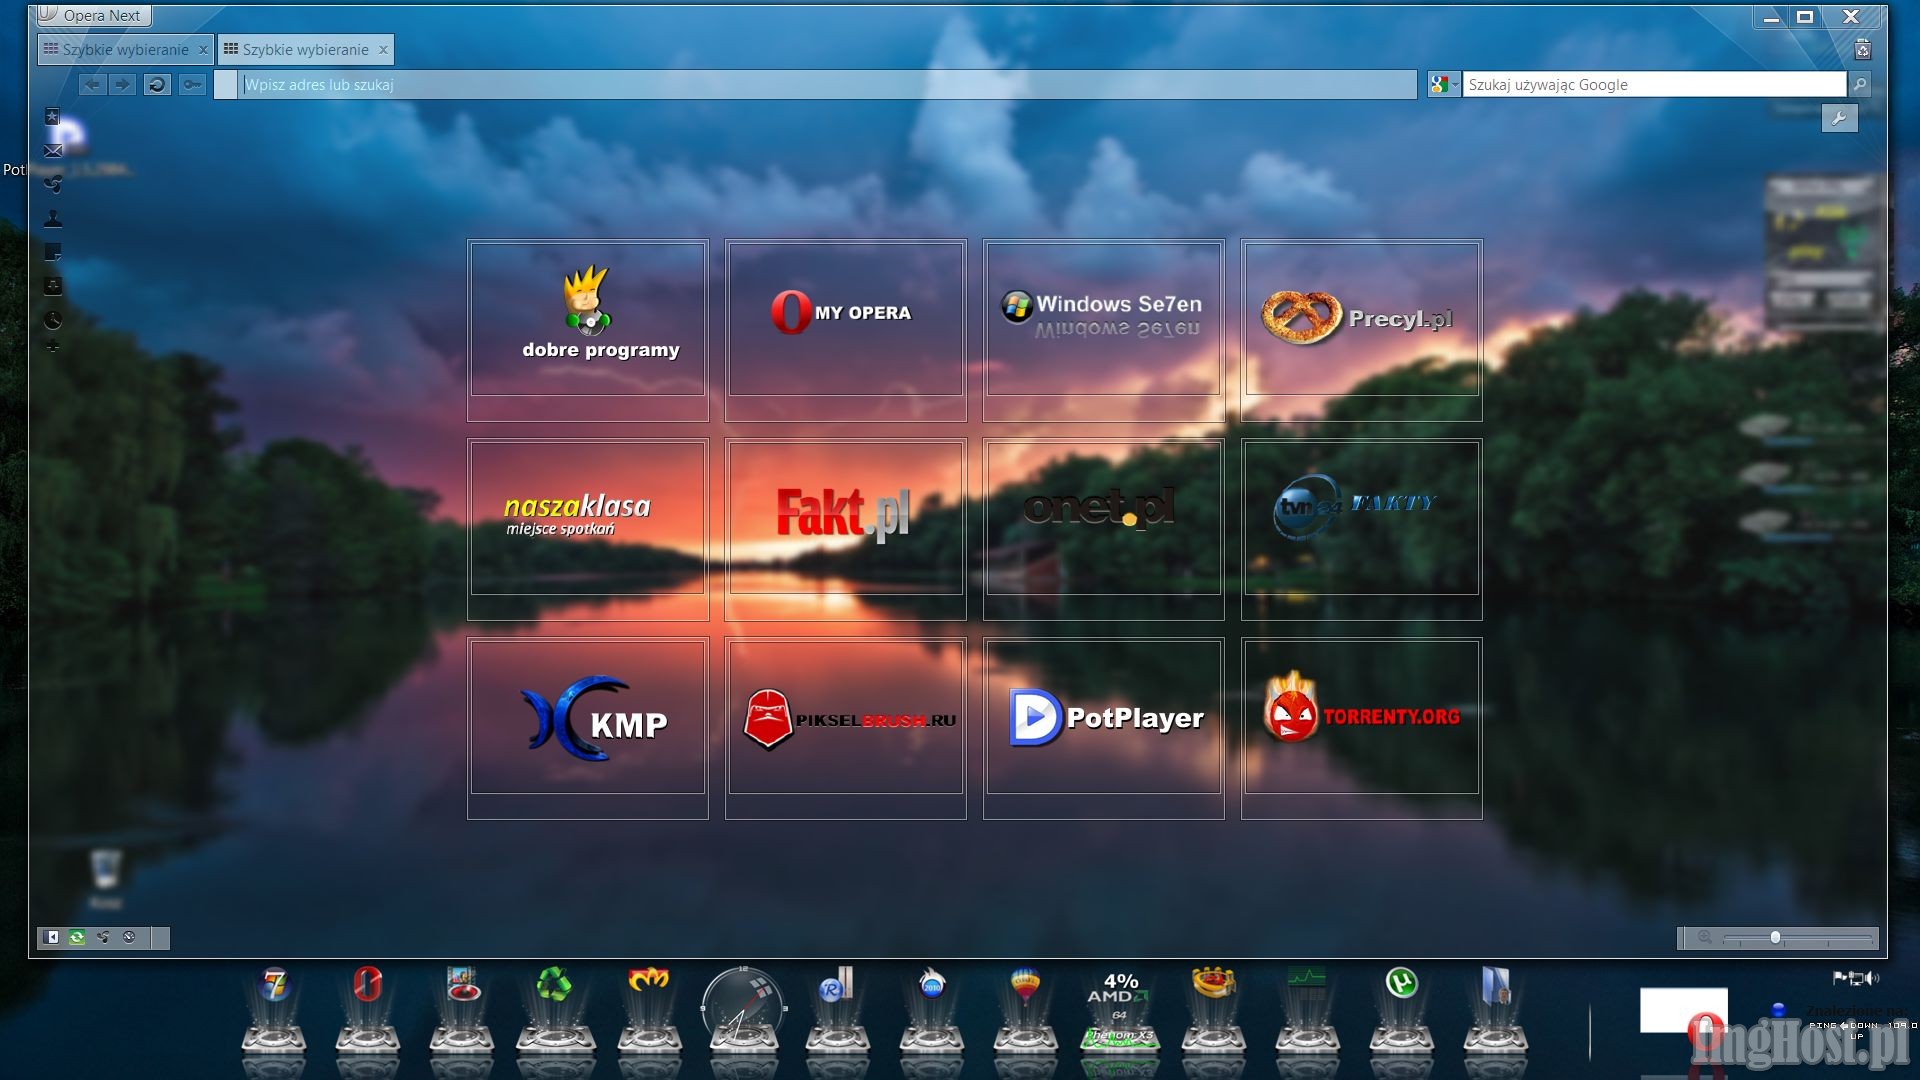This screenshot has width=1920, height=1080.
Task: Click the green Opera Link sync icon
Action: pyautogui.click(x=77, y=937)
